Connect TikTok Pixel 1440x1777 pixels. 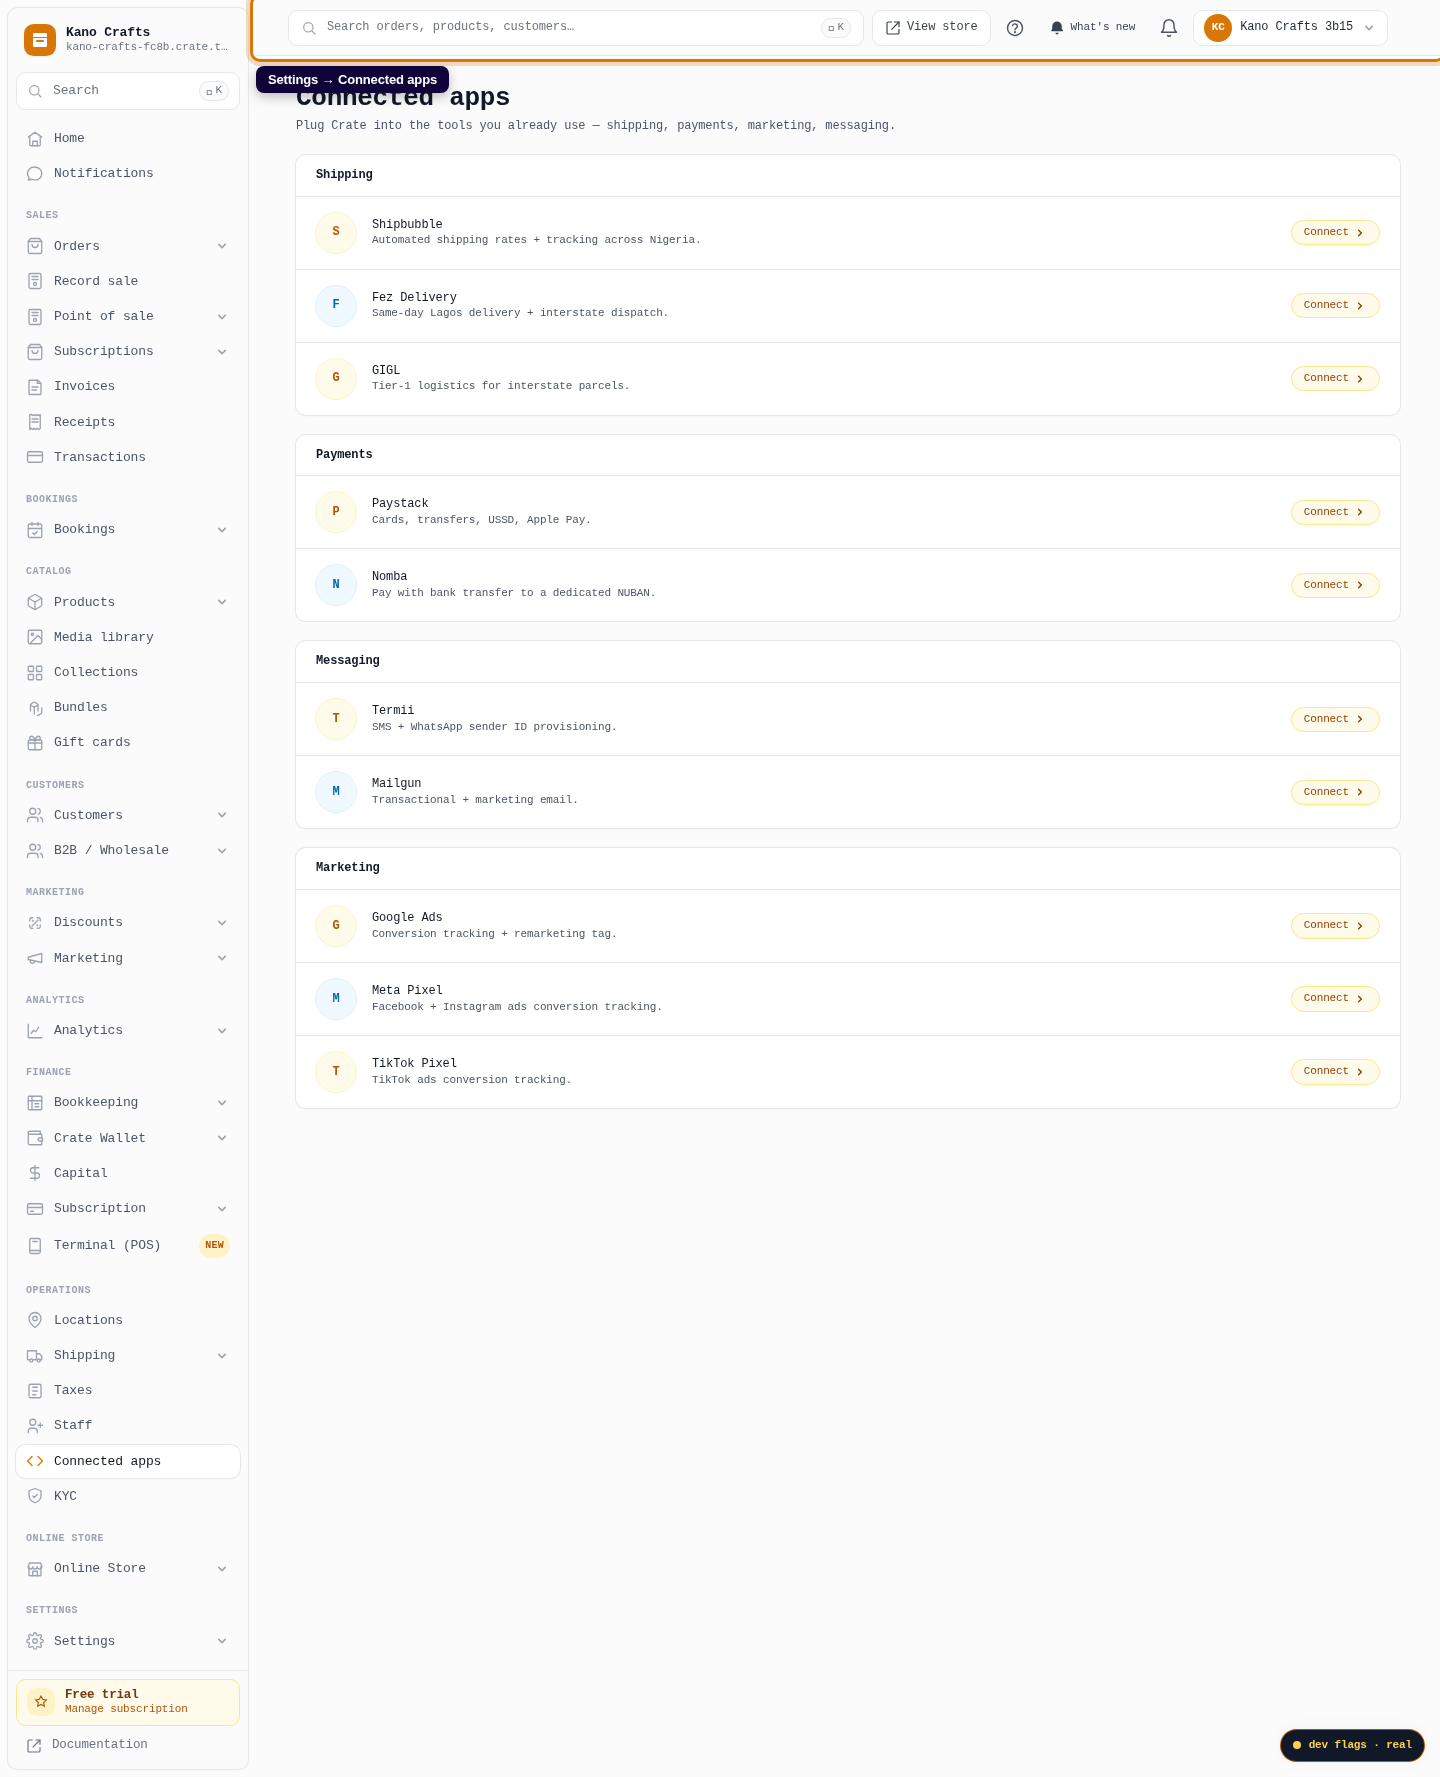click(1335, 1071)
